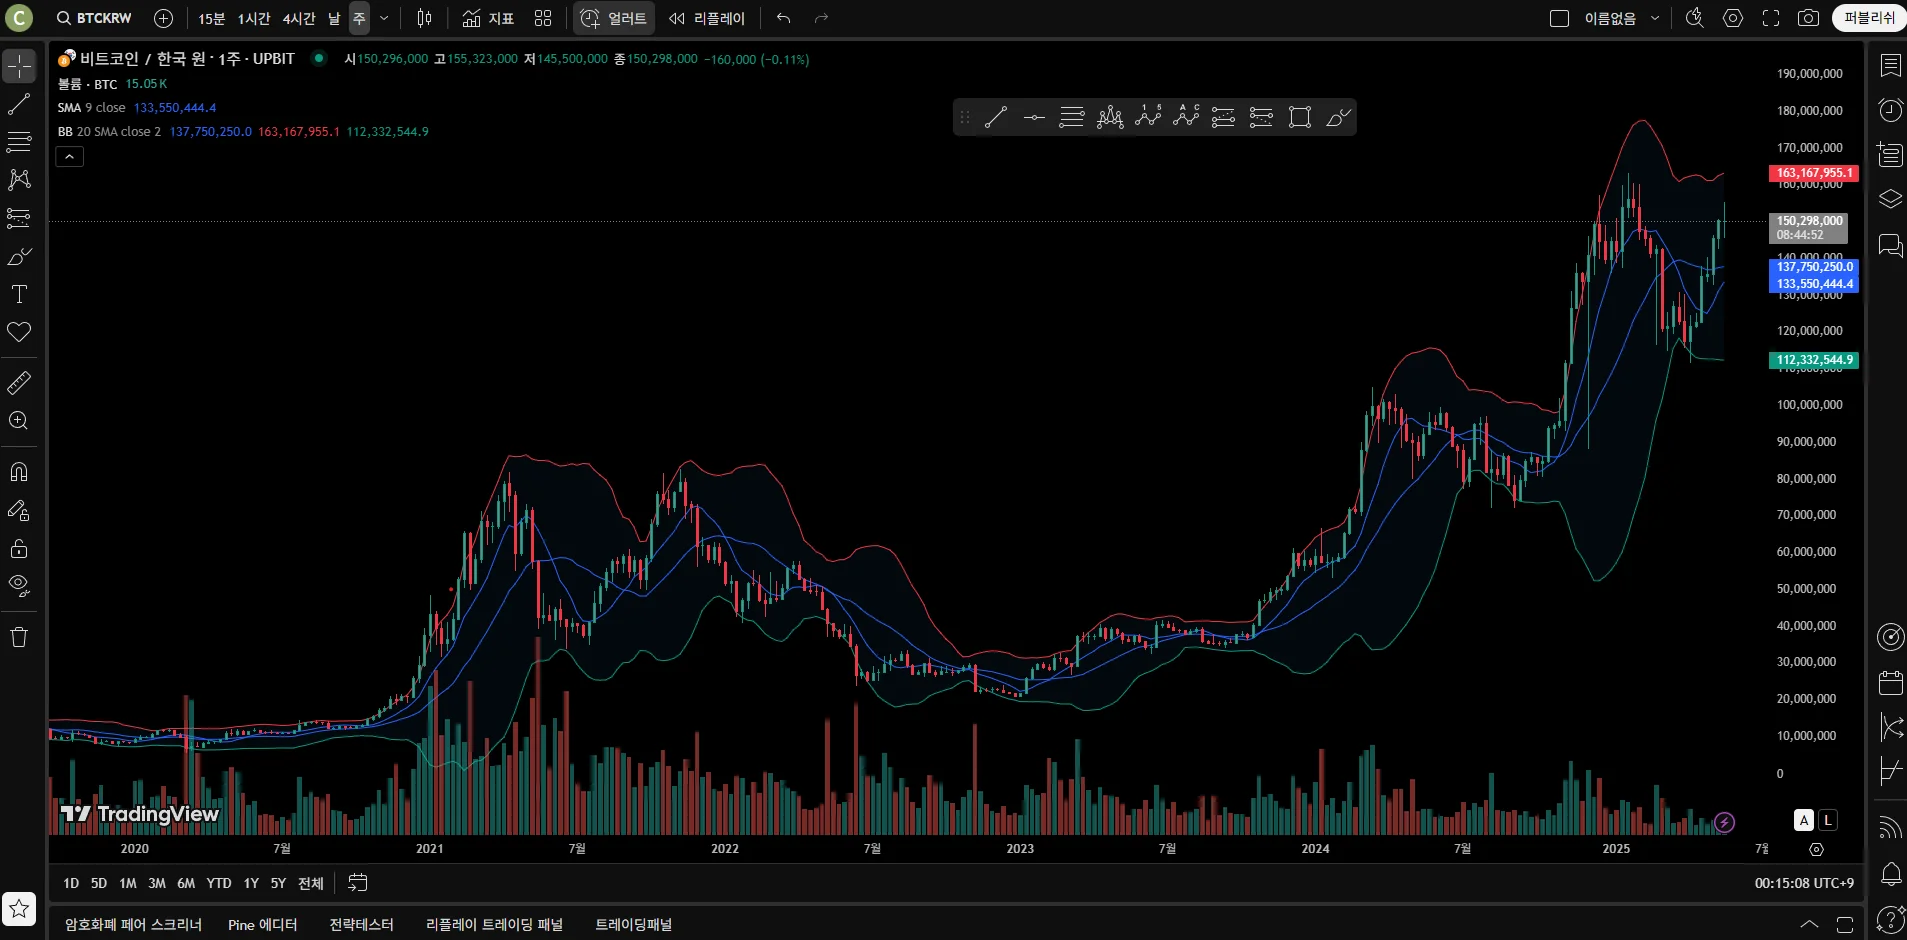Open the favorites star toolbar button

click(19, 909)
